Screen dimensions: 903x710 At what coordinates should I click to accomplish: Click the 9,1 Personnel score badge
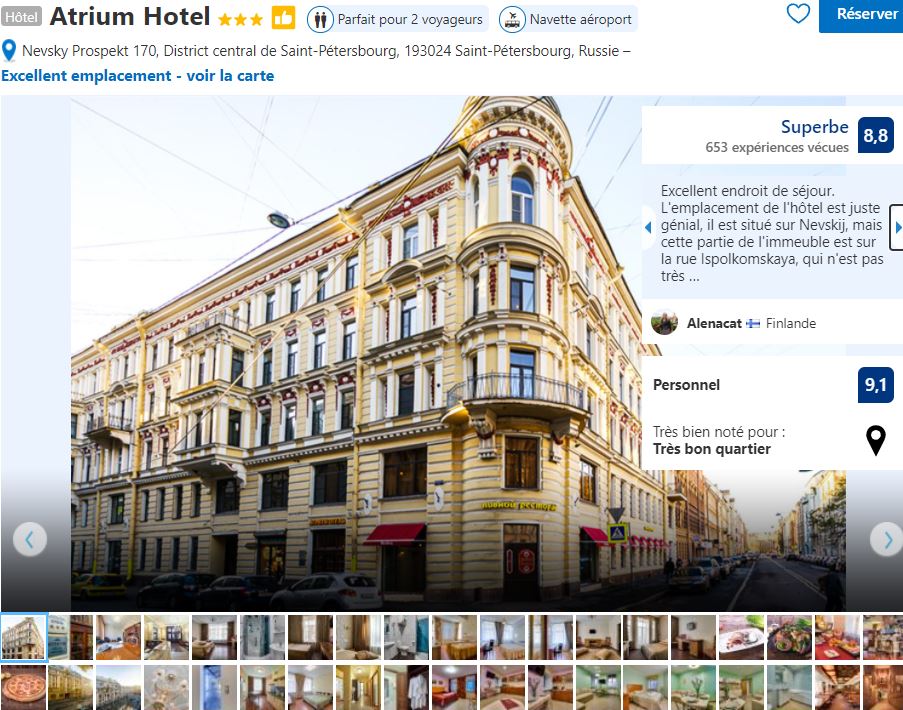(x=875, y=385)
